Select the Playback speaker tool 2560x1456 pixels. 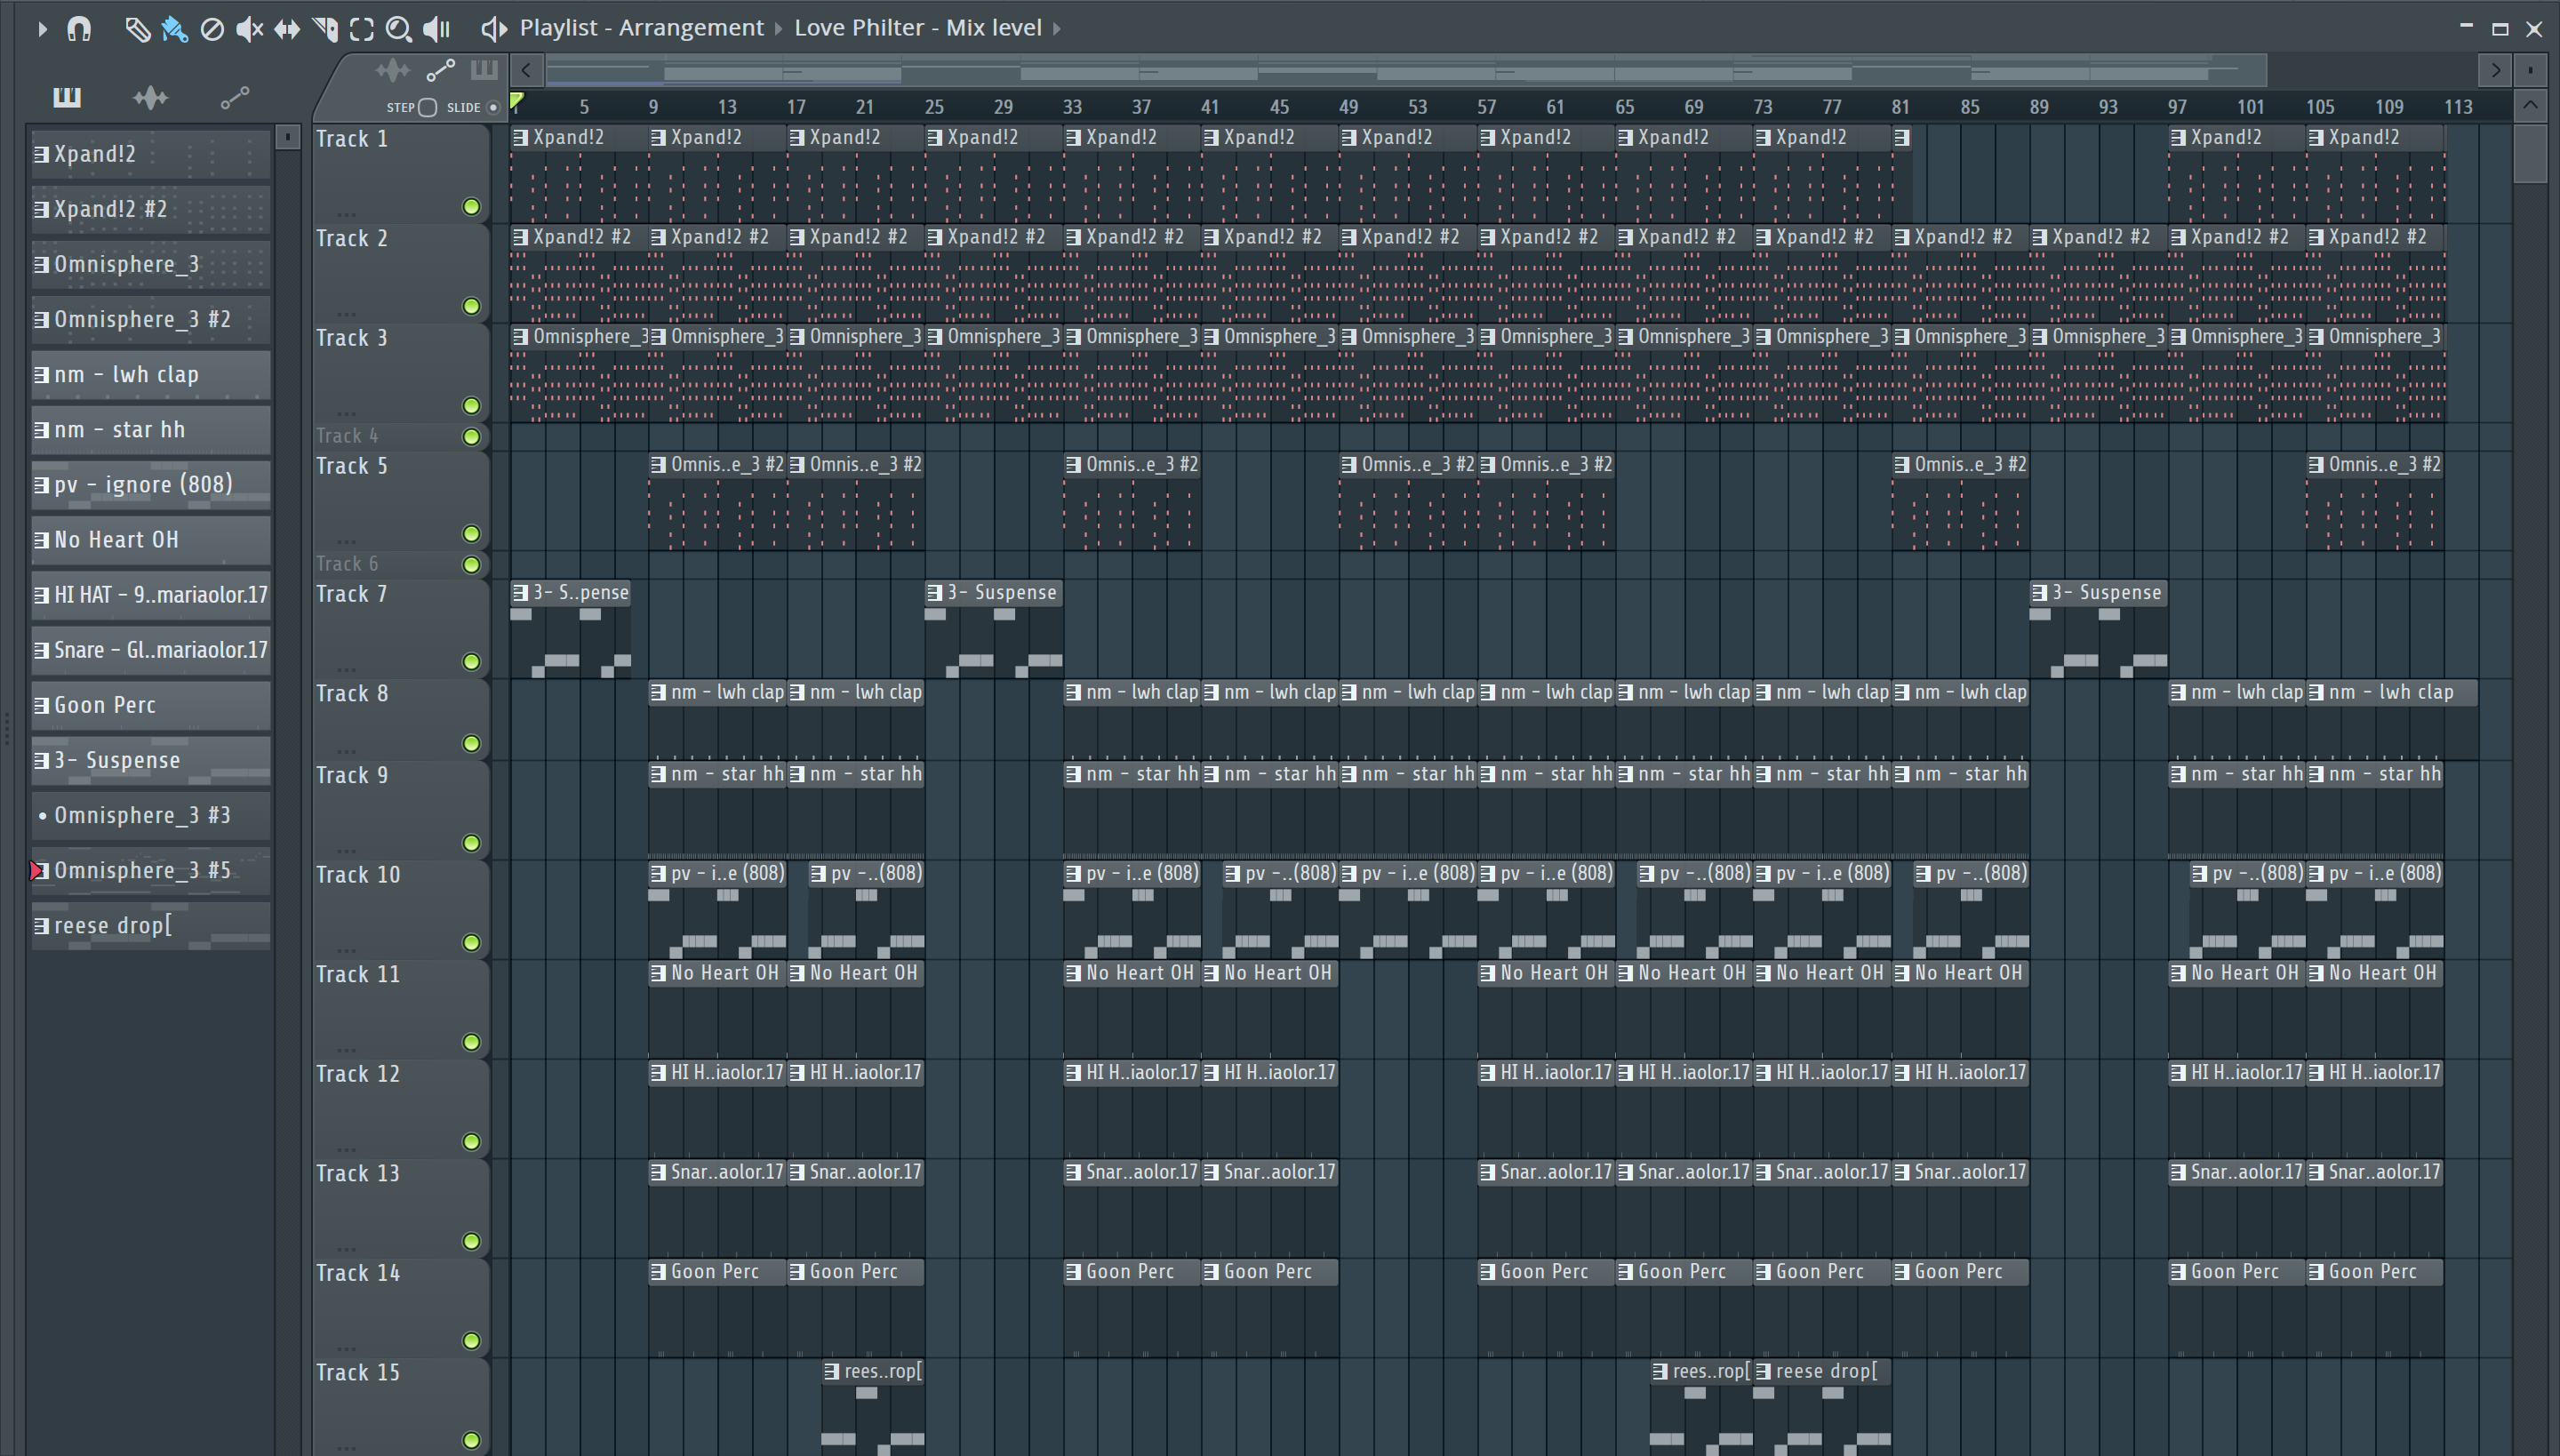point(437,29)
